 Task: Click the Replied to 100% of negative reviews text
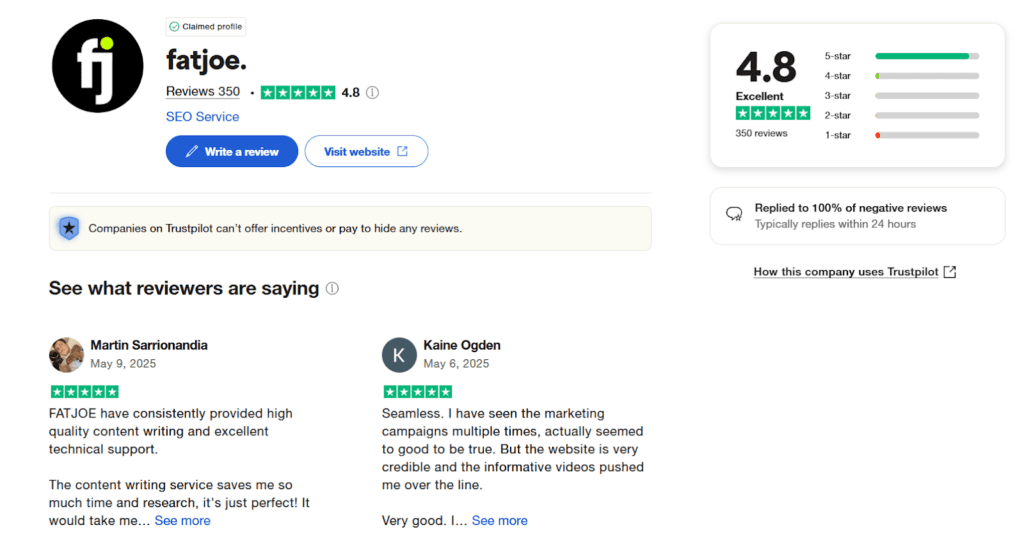[850, 208]
